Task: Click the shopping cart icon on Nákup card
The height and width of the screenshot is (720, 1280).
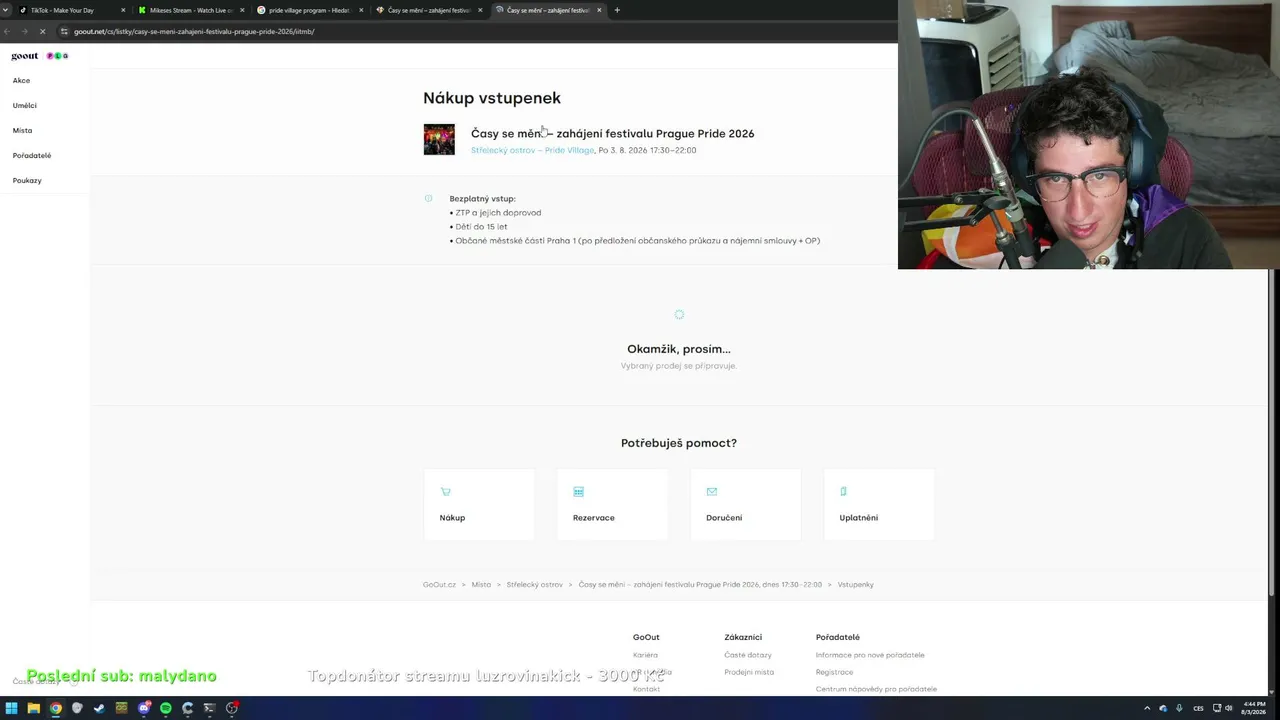Action: click(x=445, y=492)
